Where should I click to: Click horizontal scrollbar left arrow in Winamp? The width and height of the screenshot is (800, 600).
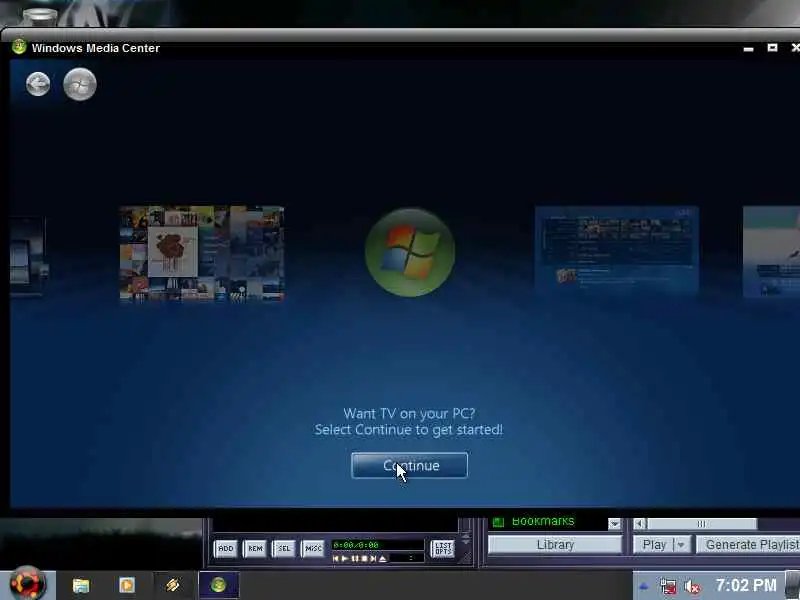(640, 524)
